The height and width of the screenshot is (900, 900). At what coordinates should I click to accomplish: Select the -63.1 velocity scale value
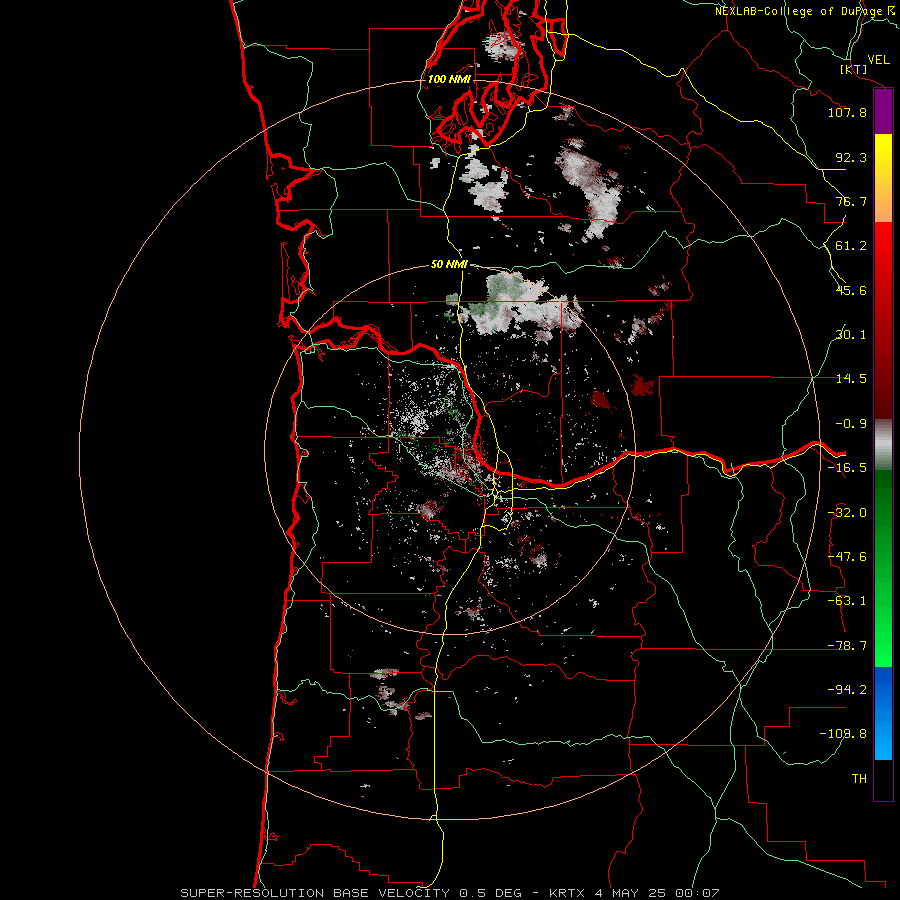tap(847, 601)
